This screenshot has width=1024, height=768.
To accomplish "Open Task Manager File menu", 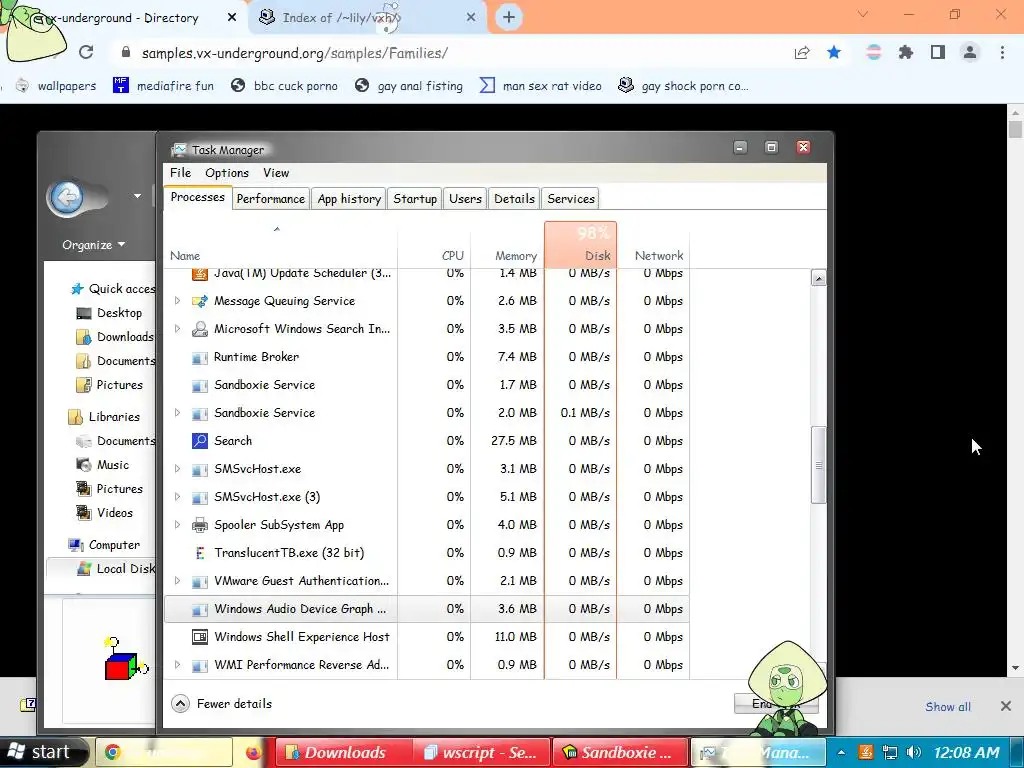I will (x=180, y=173).
